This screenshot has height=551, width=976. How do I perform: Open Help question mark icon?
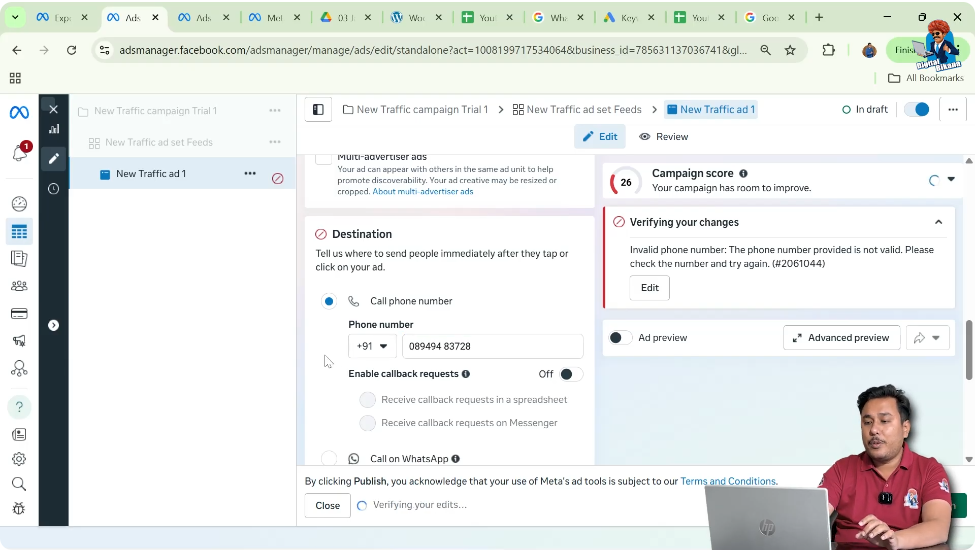point(19,407)
